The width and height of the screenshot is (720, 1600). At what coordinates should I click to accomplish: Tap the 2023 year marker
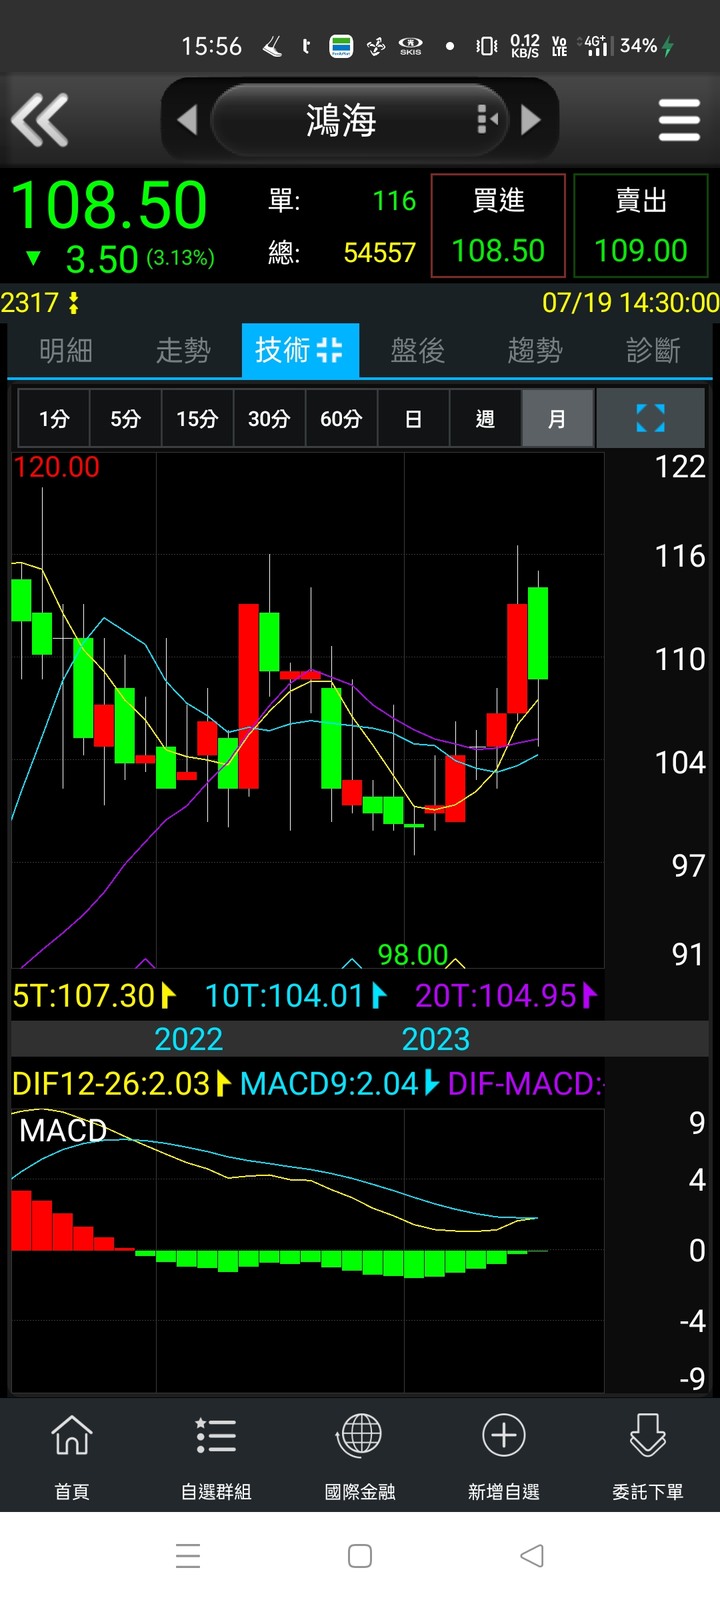coord(436,1039)
